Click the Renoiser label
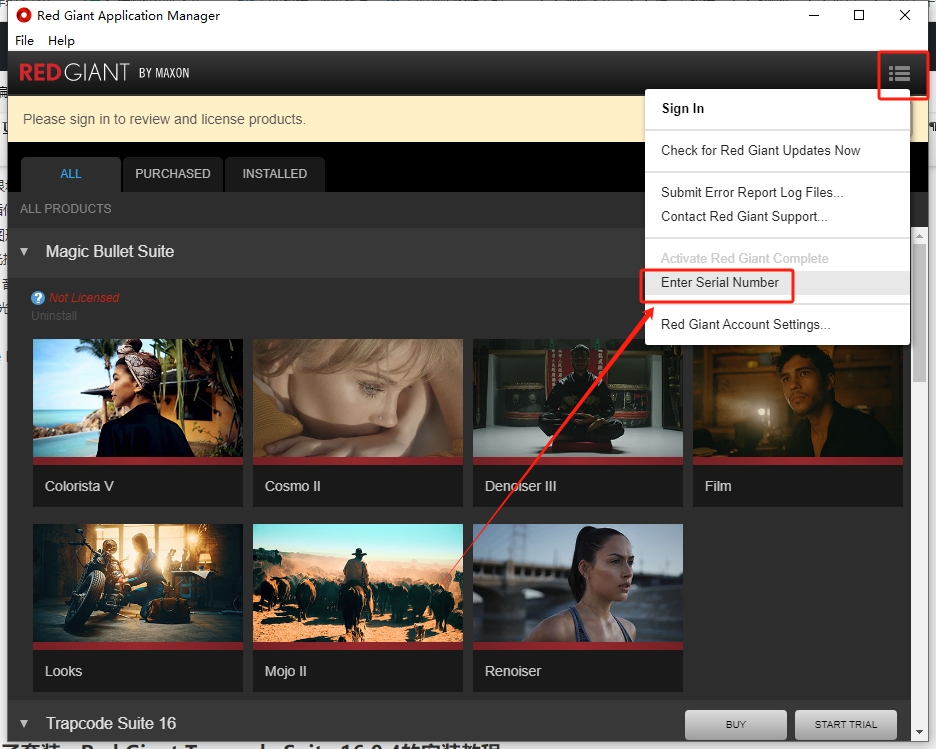The width and height of the screenshot is (936, 749). click(513, 671)
